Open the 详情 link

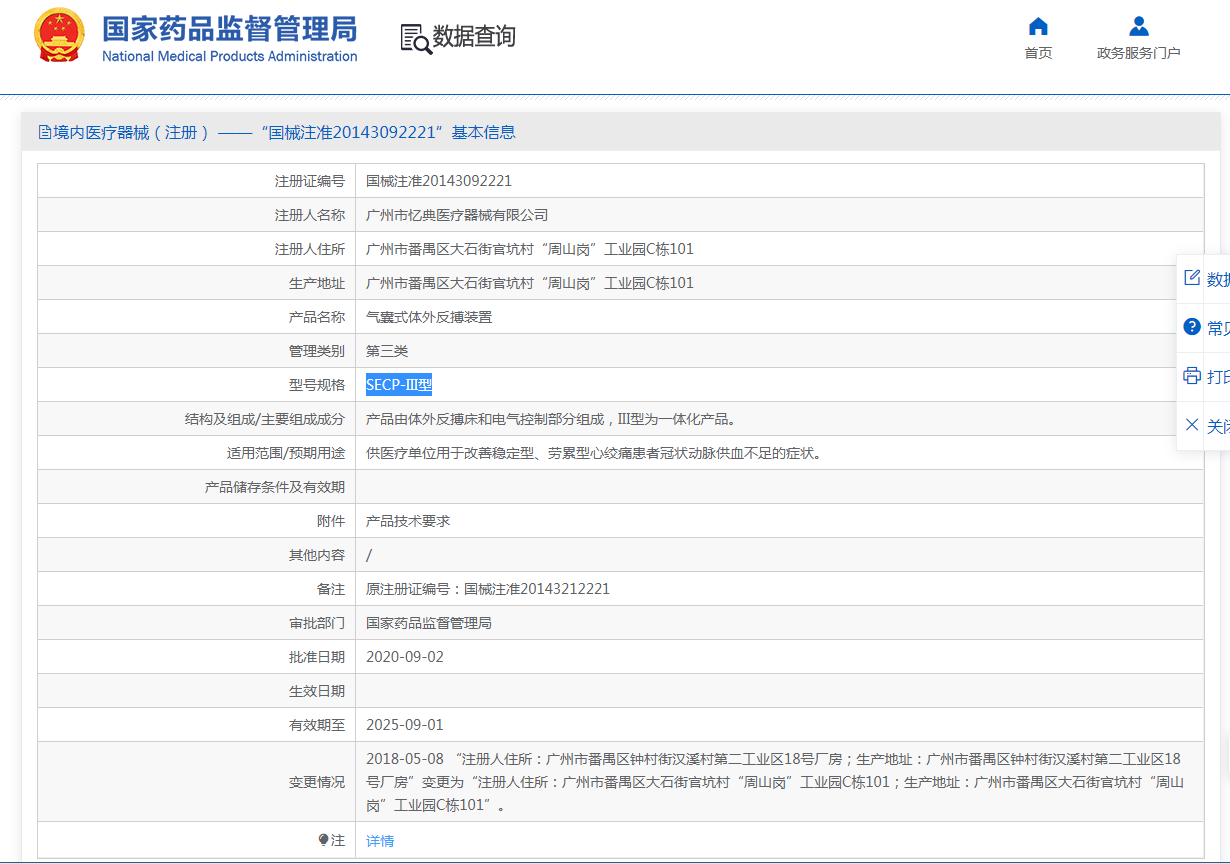tap(380, 841)
